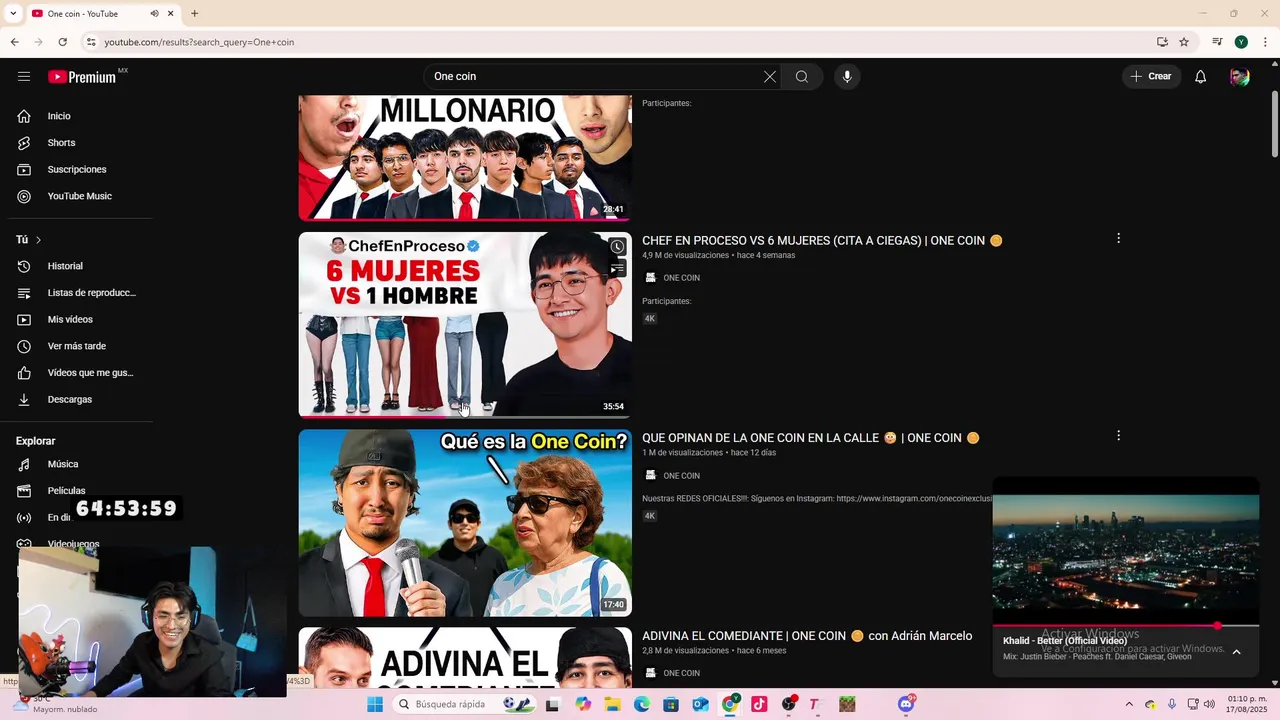Image resolution: width=1280 pixels, height=720 pixels.
Task: Mute the One coin - YouTube tab
Action: (154, 14)
